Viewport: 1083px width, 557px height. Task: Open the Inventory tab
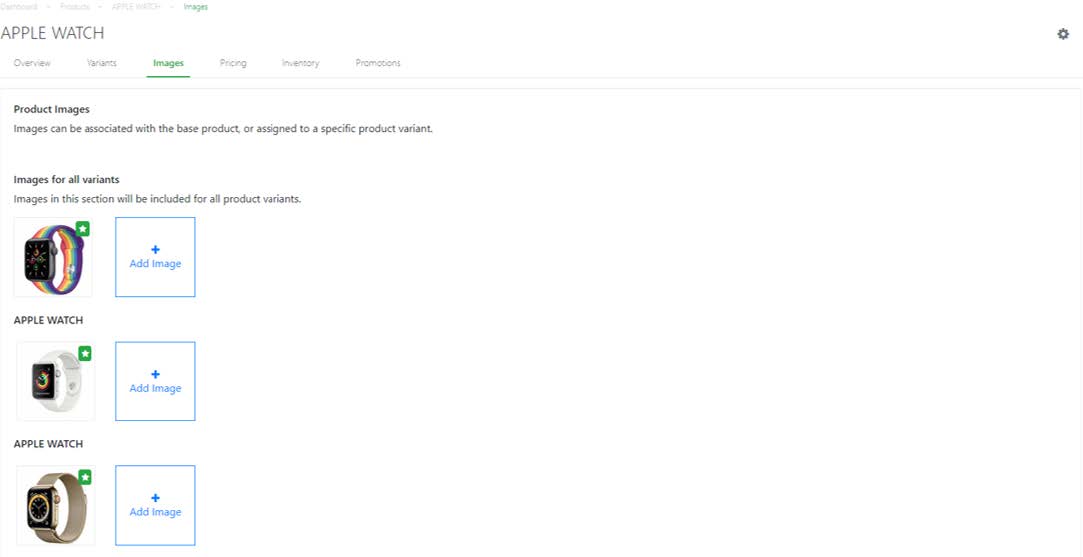300,63
